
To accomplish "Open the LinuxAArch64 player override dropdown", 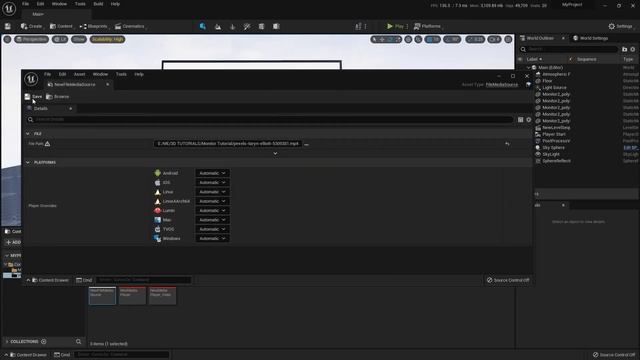I will [x=212, y=201].
